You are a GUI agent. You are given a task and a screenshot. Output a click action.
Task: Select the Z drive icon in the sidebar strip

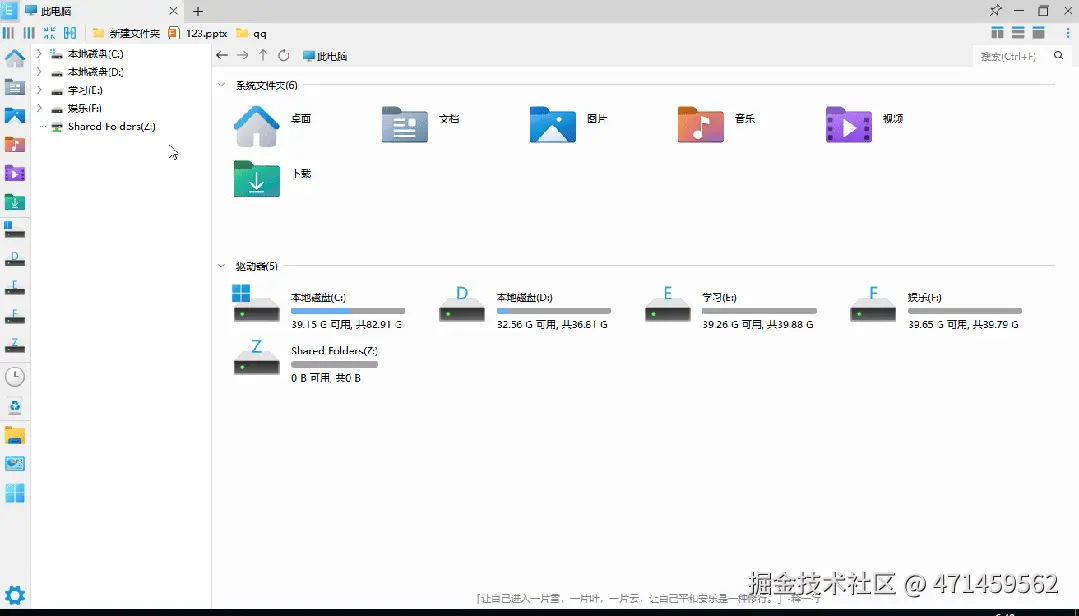(14, 346)
